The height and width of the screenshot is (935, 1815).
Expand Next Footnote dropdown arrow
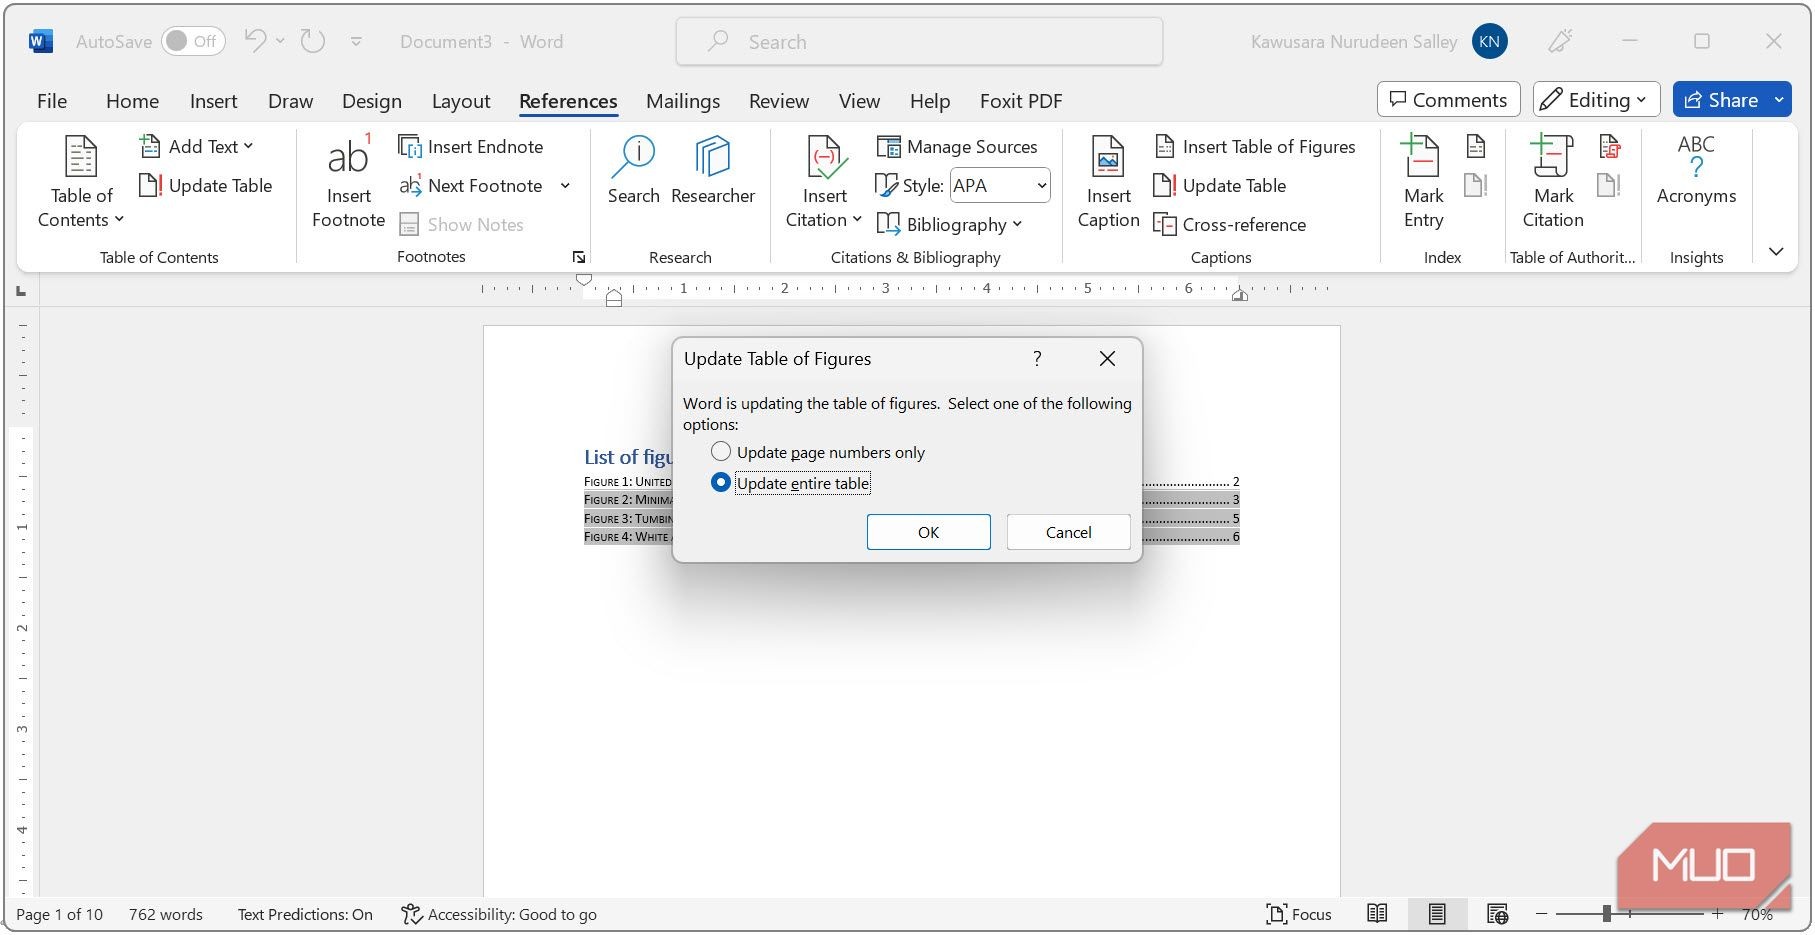click(565, 185)
